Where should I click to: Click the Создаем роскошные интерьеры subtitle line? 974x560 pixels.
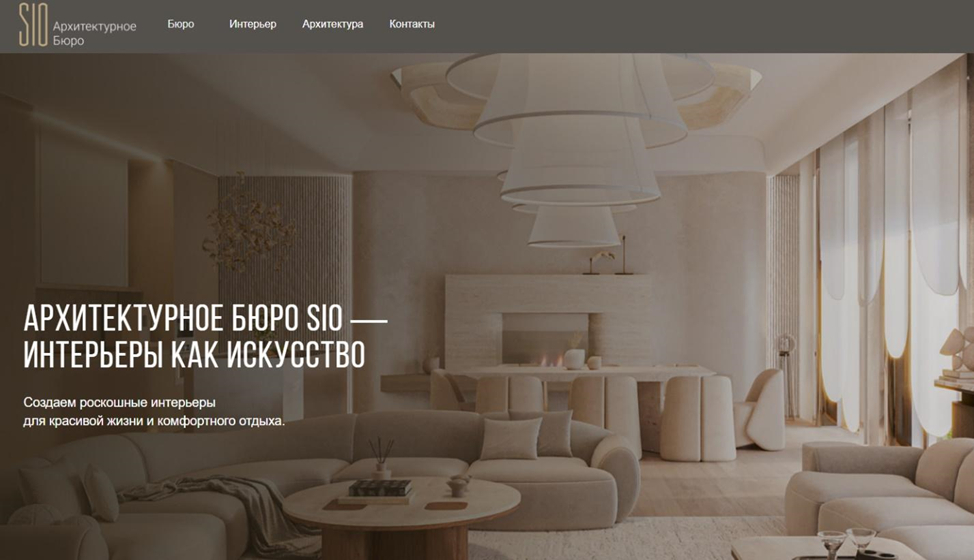[x=119, y=402]
